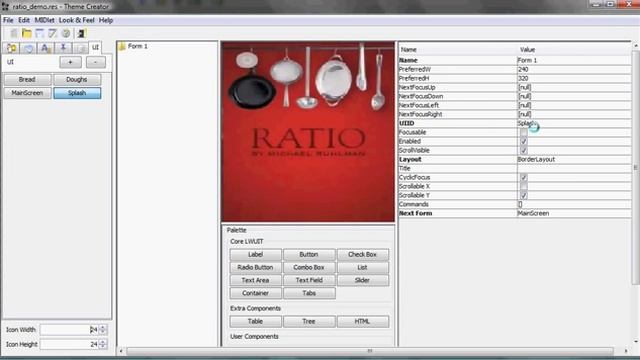The width and height of the screenshot is (640, 360).
Task: Click the RATIO splash preview image
Action: click(308, 132)
